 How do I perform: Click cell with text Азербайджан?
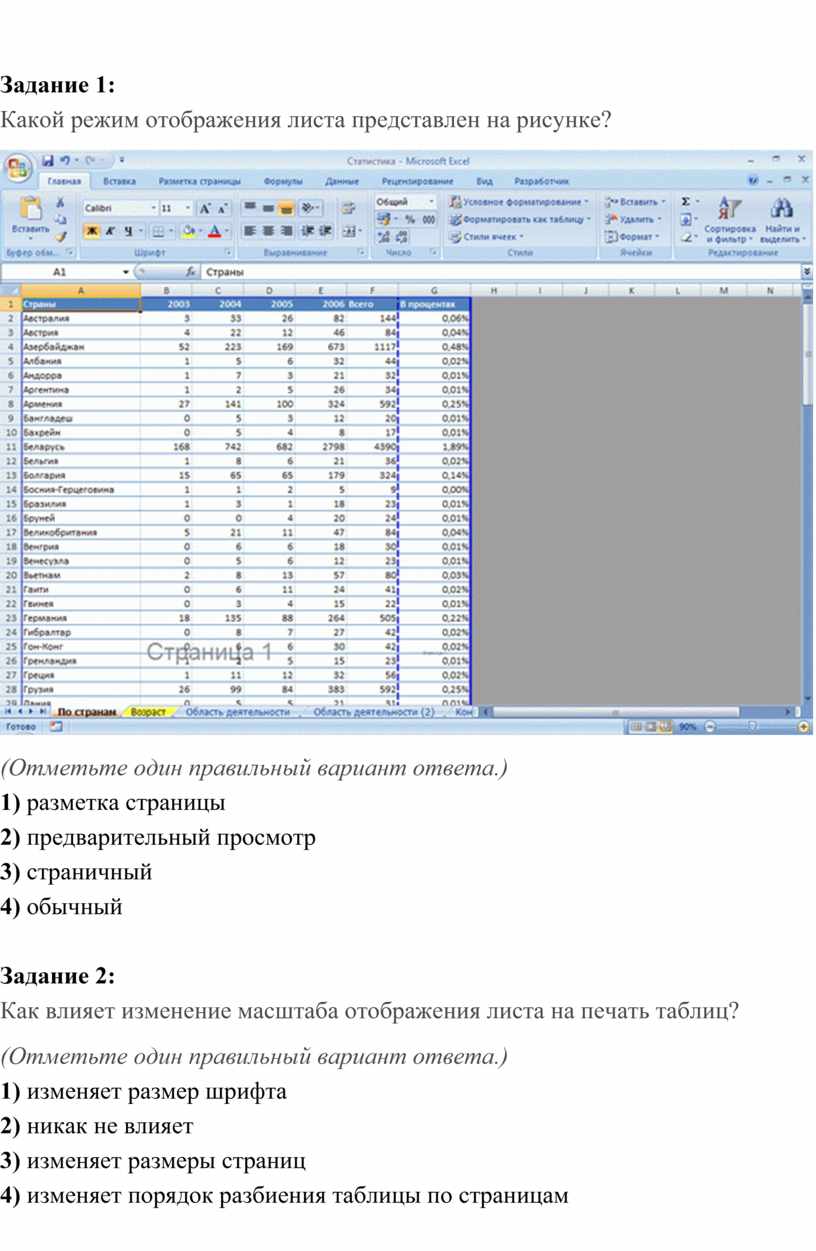coord(80,346)
